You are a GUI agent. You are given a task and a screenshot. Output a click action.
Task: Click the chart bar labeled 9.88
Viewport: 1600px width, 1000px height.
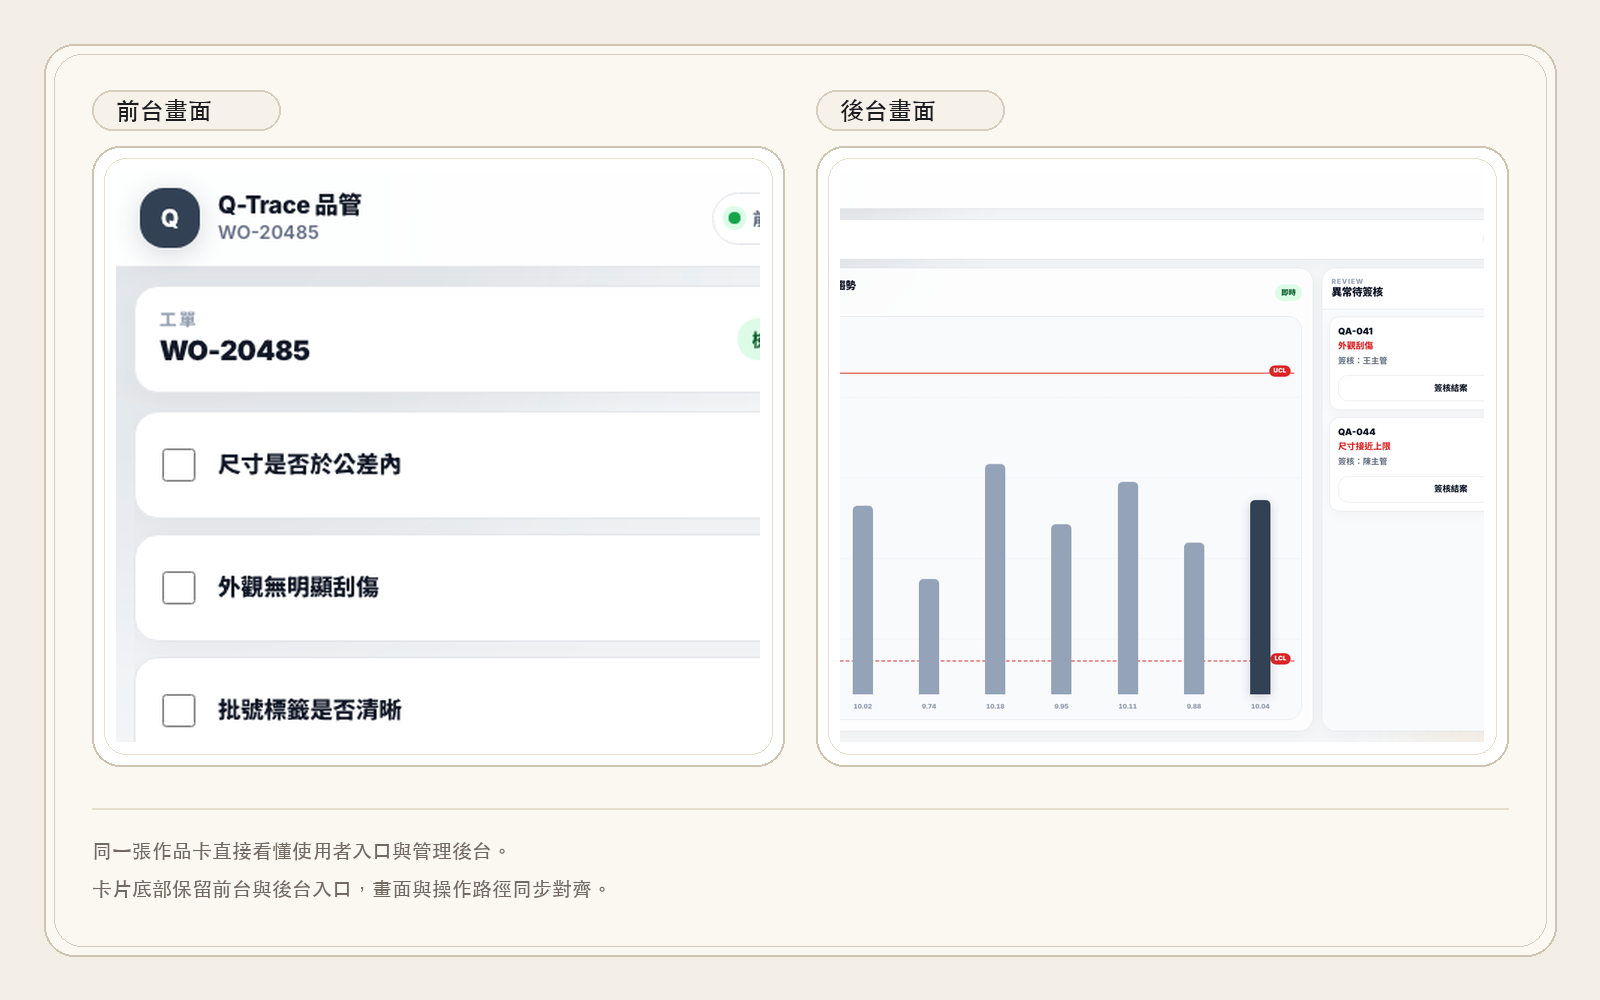(1194, 619)
